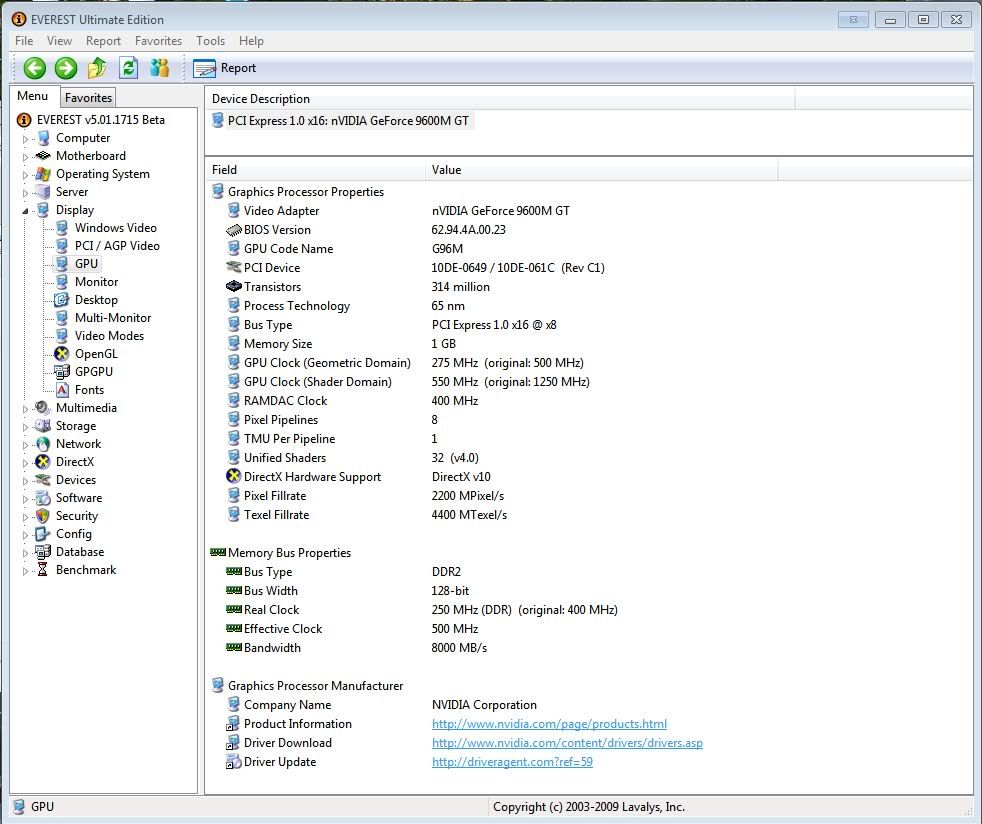Click the Multimedia speaker icon

pos(43,408)
